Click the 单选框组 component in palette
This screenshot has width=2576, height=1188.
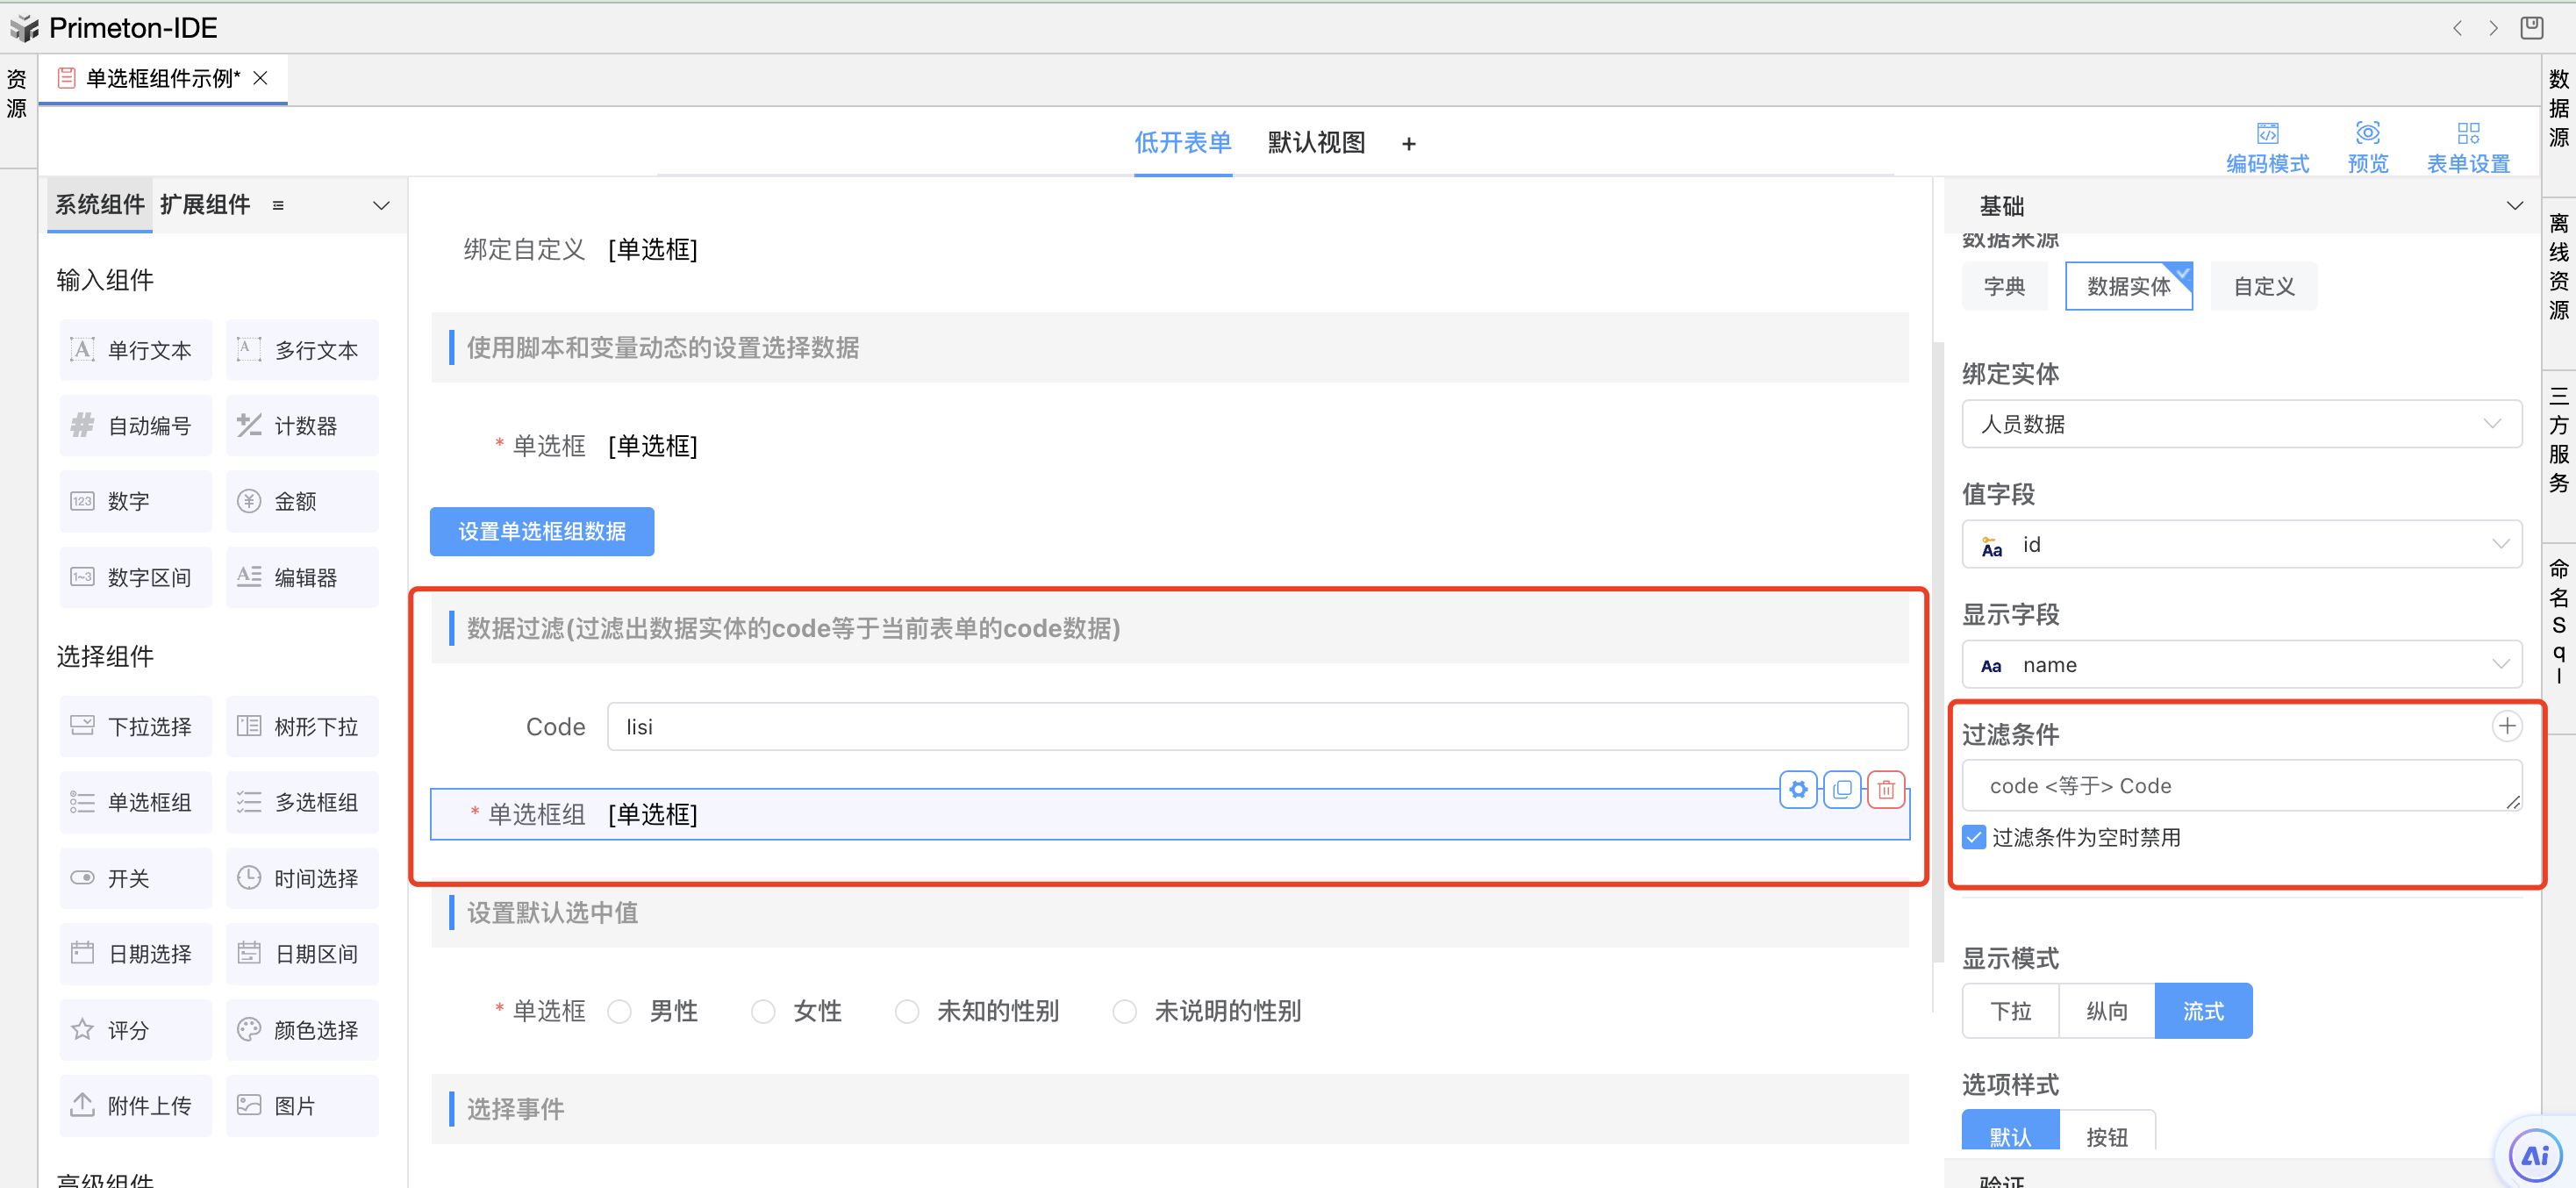click(135, 803)
